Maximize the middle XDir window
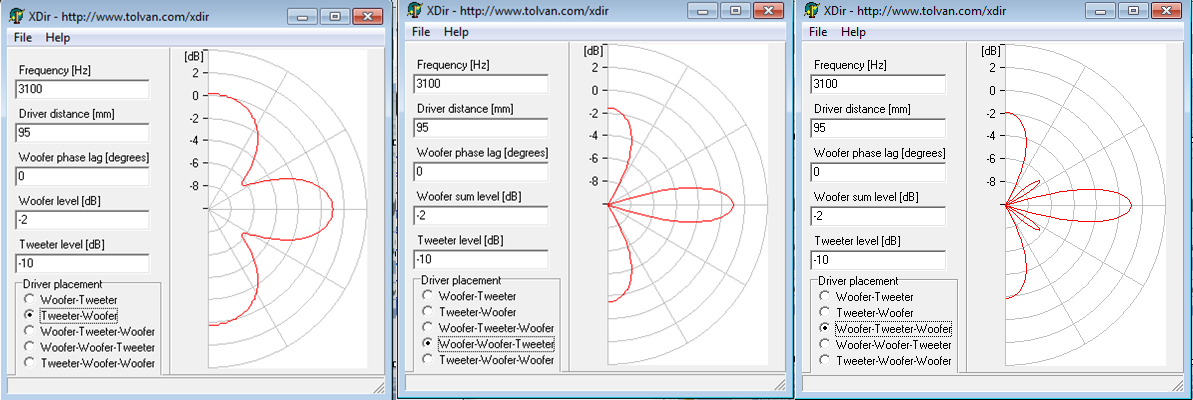This screenshot has height=400, width=1193. point(734,10)
